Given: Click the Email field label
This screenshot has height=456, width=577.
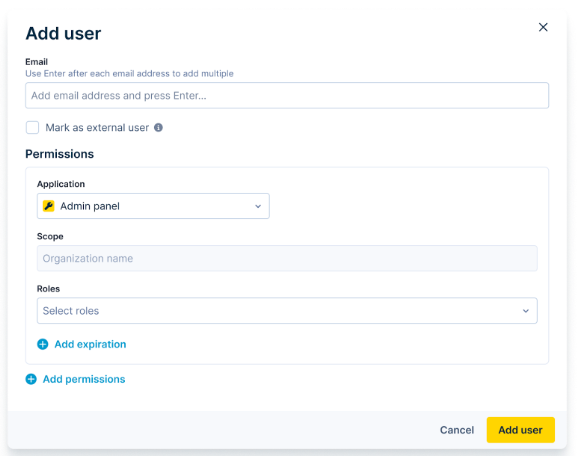Looking at the screenshot, I should click(36, 61).
